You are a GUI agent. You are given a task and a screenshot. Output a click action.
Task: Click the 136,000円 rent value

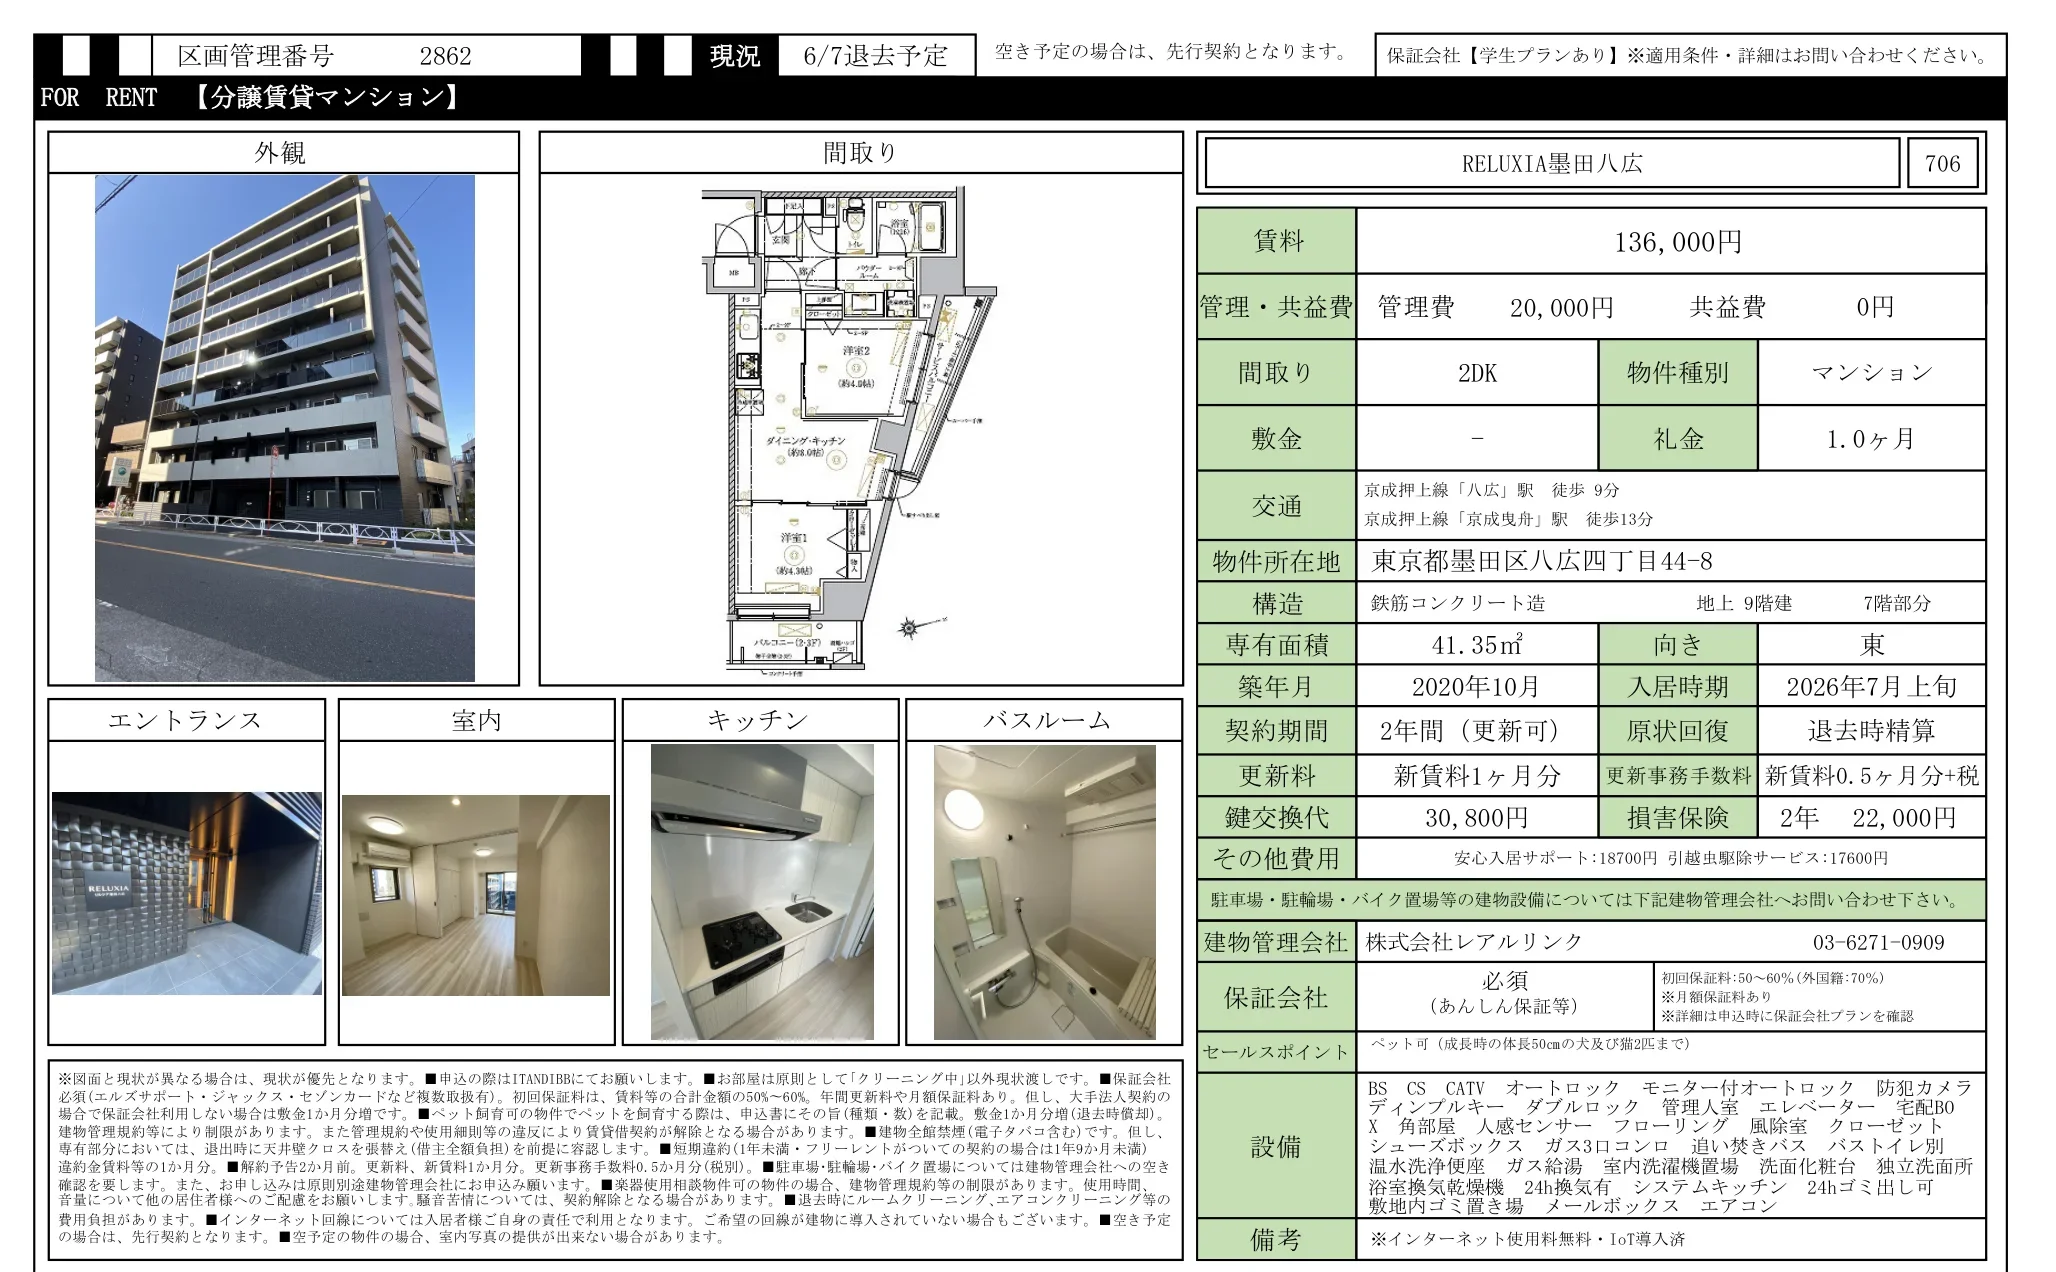coord(1677,242)
